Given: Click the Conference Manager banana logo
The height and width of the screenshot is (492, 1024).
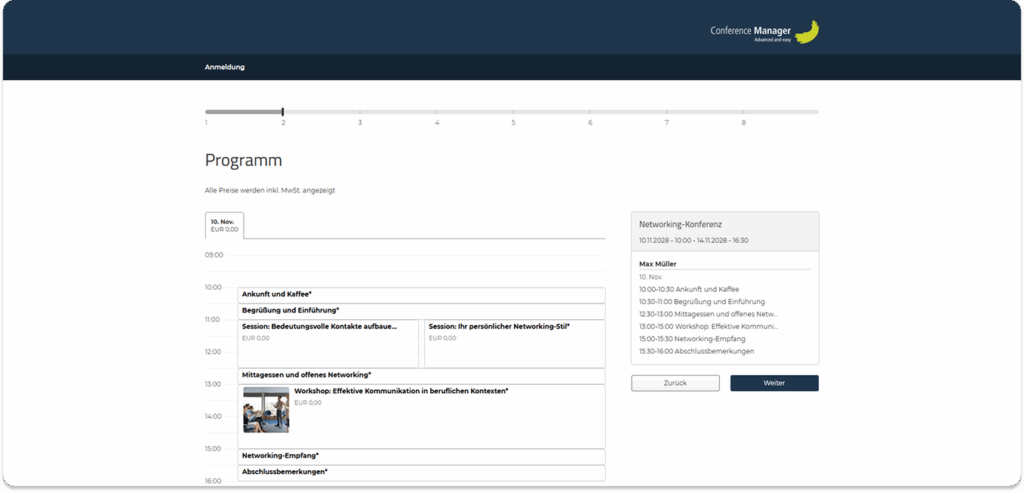Looking at the screenshot, I should coord(806,32).
